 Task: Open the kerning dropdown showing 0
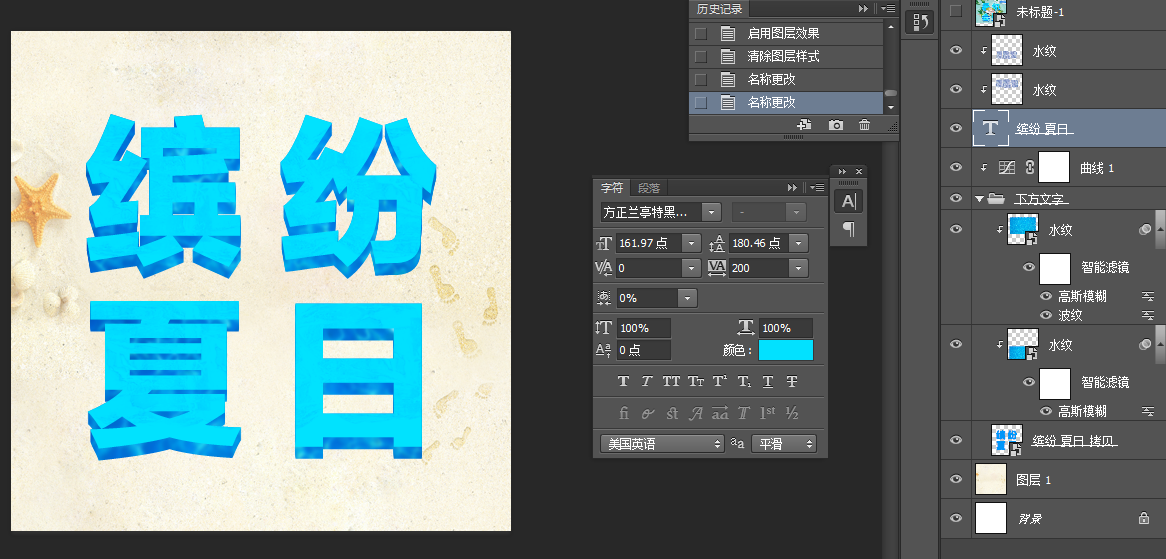pos(692,268)
